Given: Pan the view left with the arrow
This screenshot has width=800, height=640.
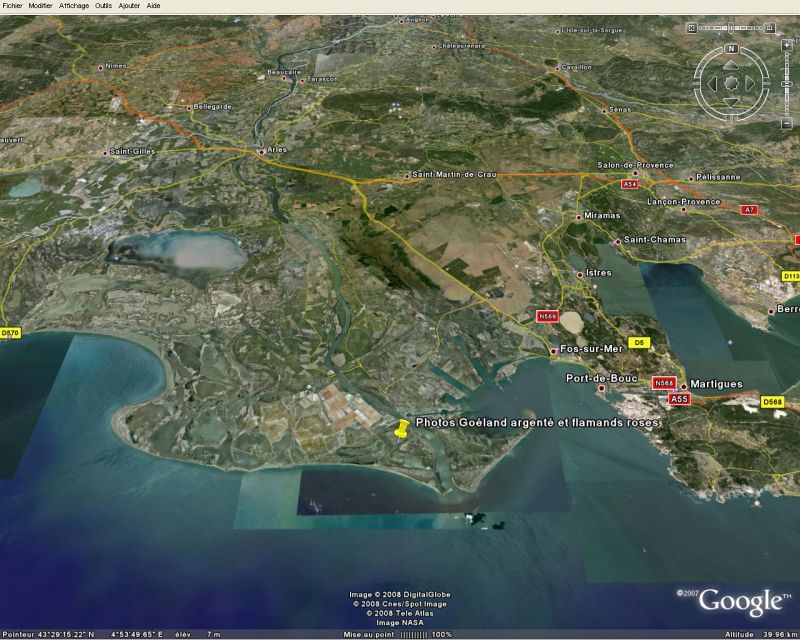Looking at the screenshot, I should click(x=712, y=83).
